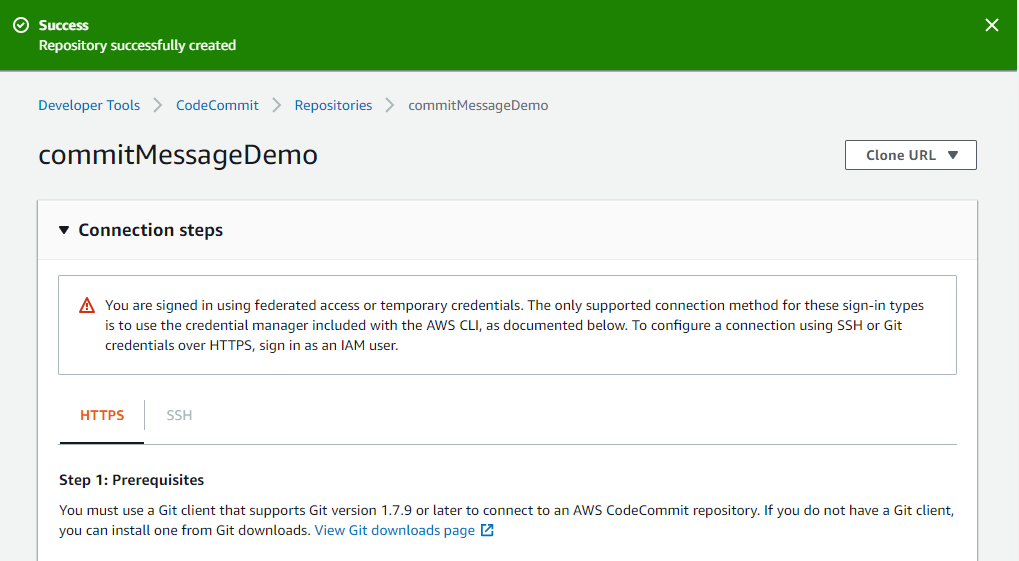Viewport: 1019px width, 561px height.
Task: Click external link icon beside Git downloads
Action: click(x=487, y=531)
